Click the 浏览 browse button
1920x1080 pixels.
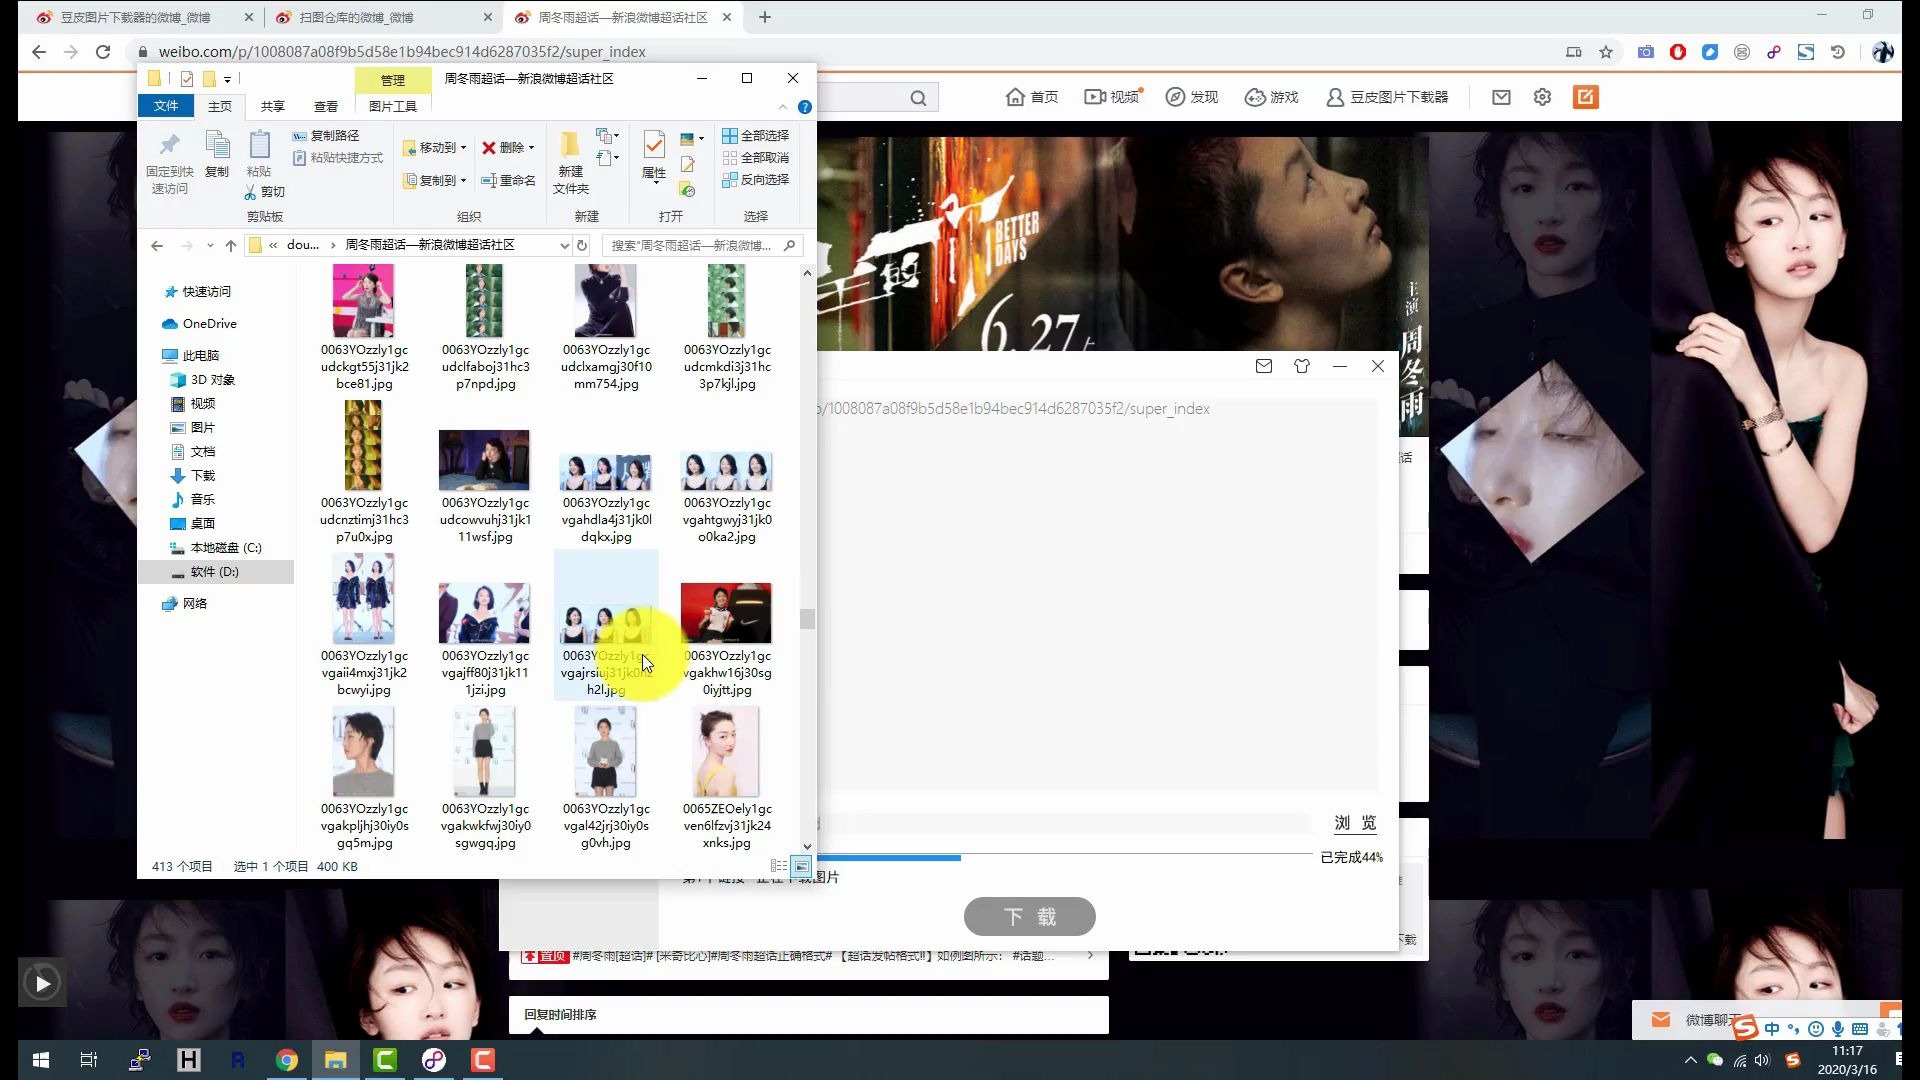(x=1355, y=823)
